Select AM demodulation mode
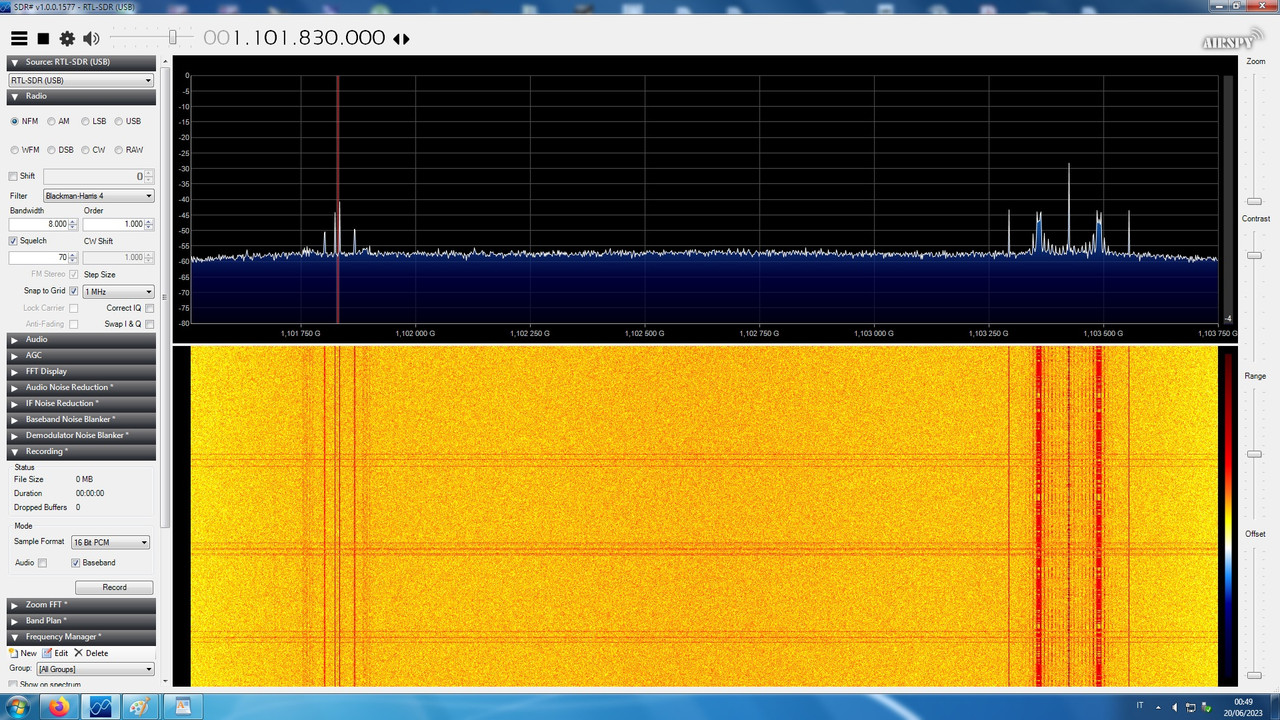1280x720 pixels. click(x=51, y=121)
